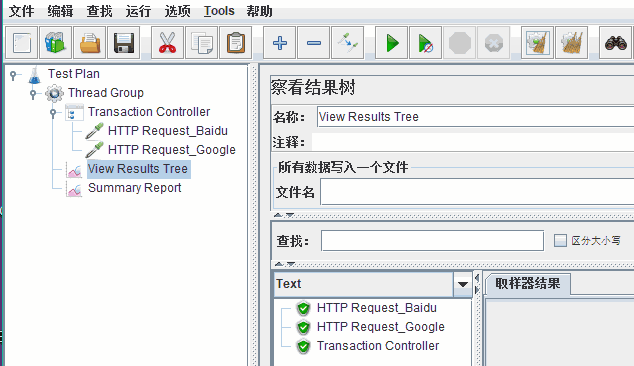Viewport: 634px width, 366px height.
Task: Click the 查找 search text field
Action: click(x=432, y=241)
